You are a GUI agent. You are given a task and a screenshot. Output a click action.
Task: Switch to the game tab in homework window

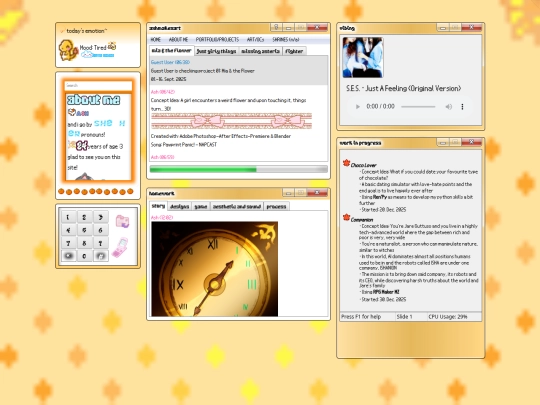(x=201, y=207)
